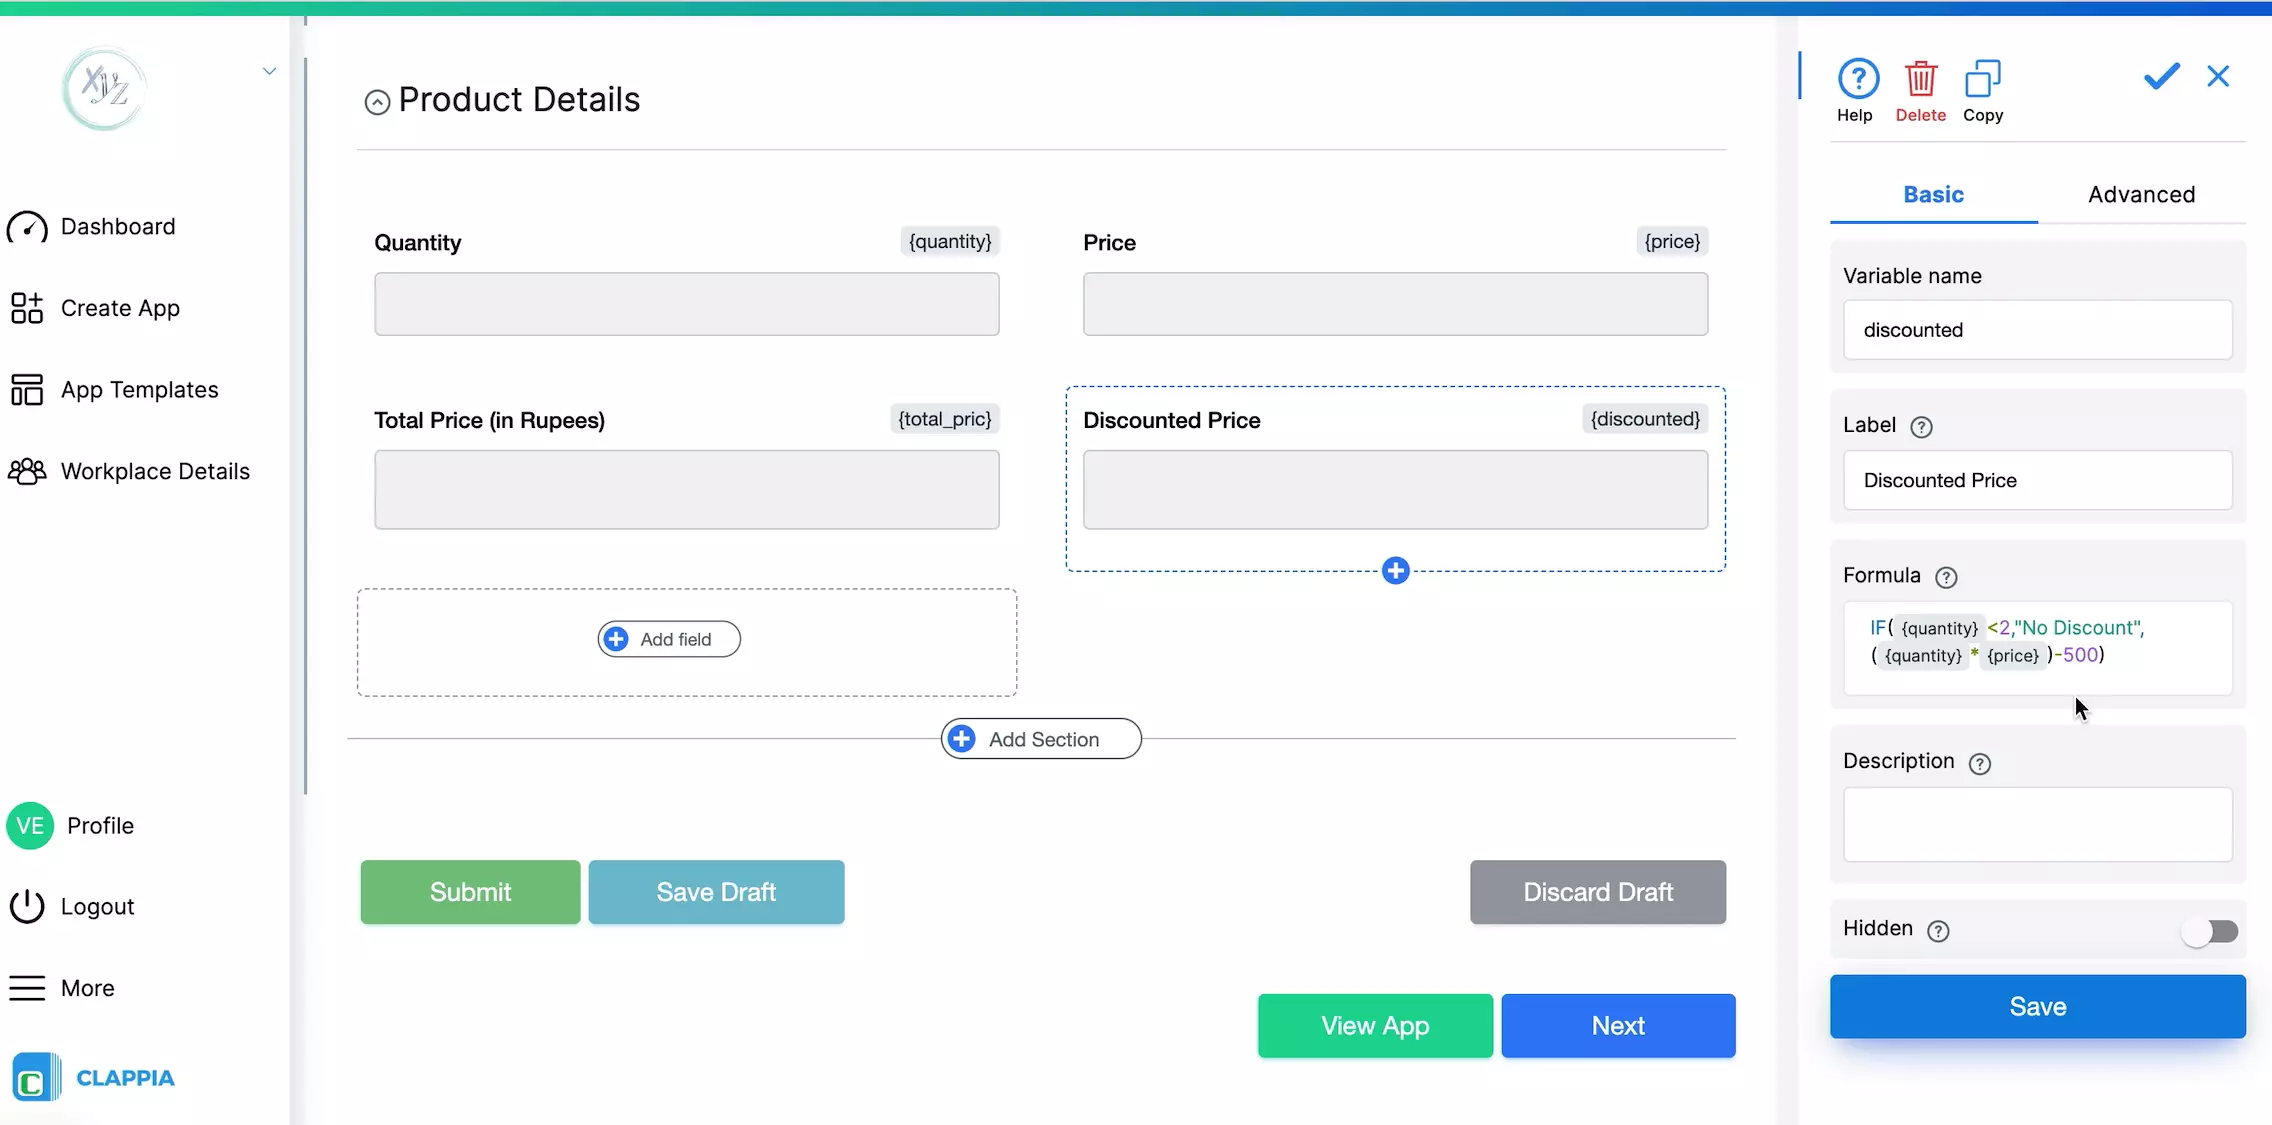Open the More menu
This screenshot has height=1125, width=2272.
tap(27, 987)
